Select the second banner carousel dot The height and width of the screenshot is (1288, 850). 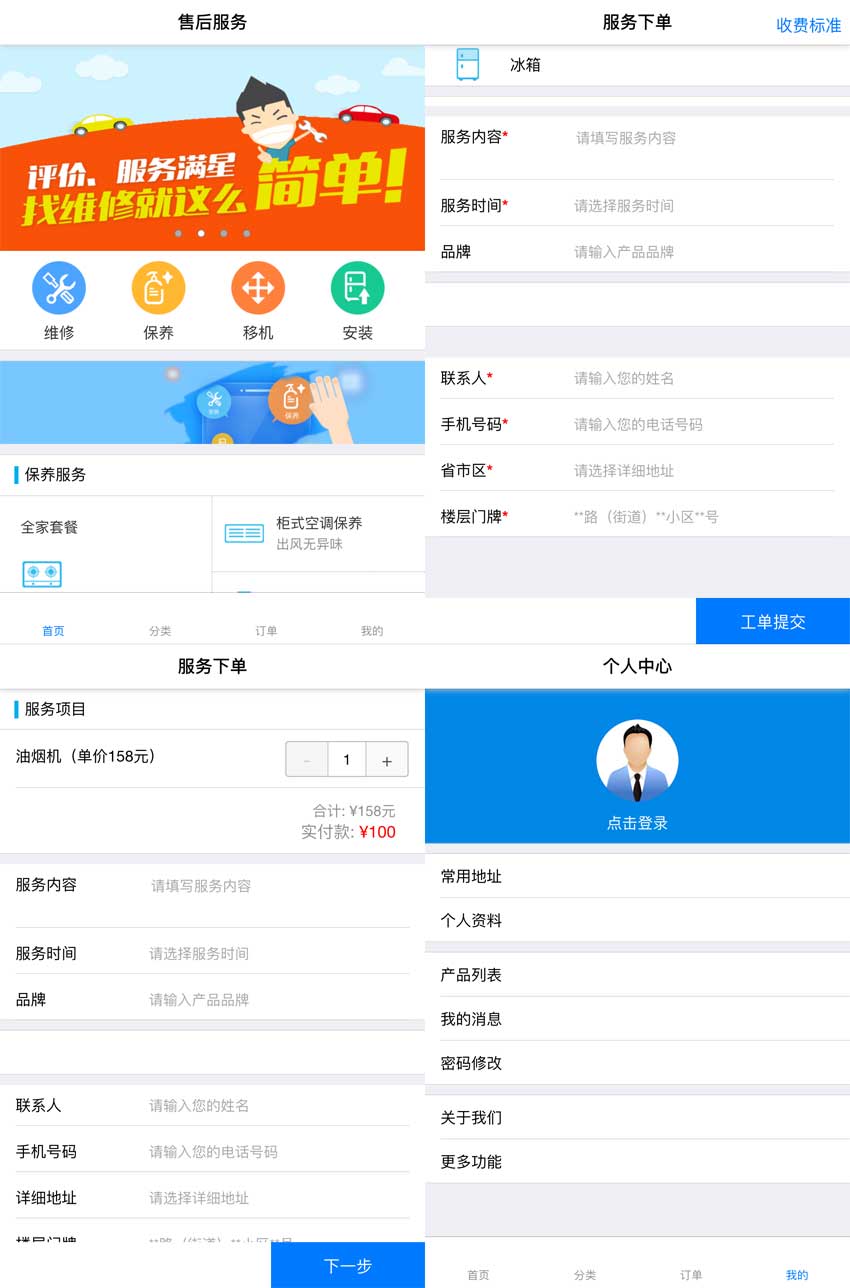[201, 234]
